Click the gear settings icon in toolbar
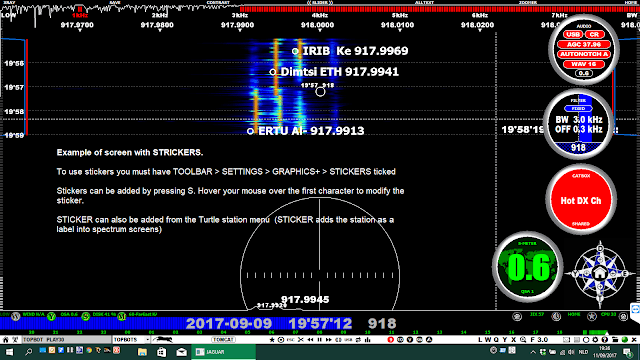Viewport: 640px width, 360px height. click(x=595, y=340)
